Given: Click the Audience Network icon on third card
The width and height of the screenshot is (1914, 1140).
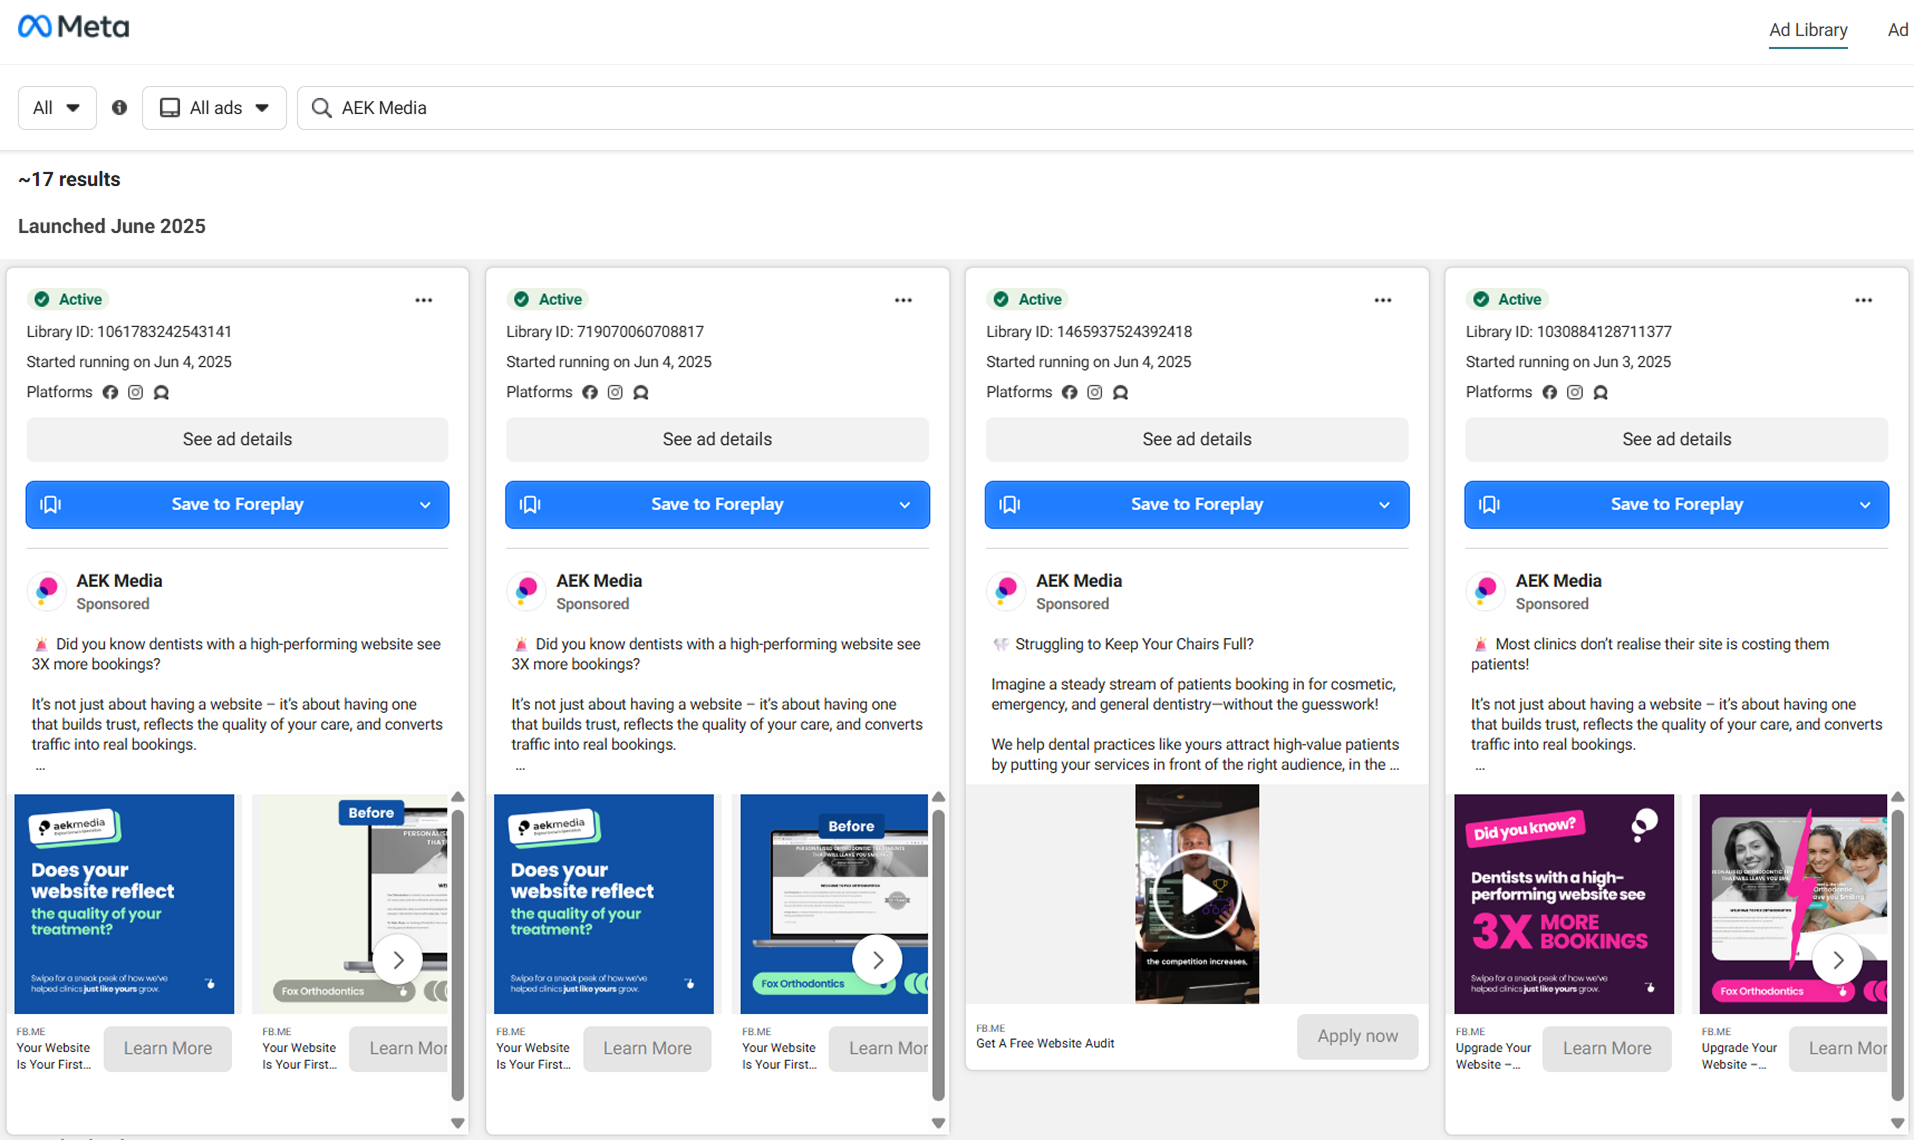Looking at the screenshot, I should 1120,392.
